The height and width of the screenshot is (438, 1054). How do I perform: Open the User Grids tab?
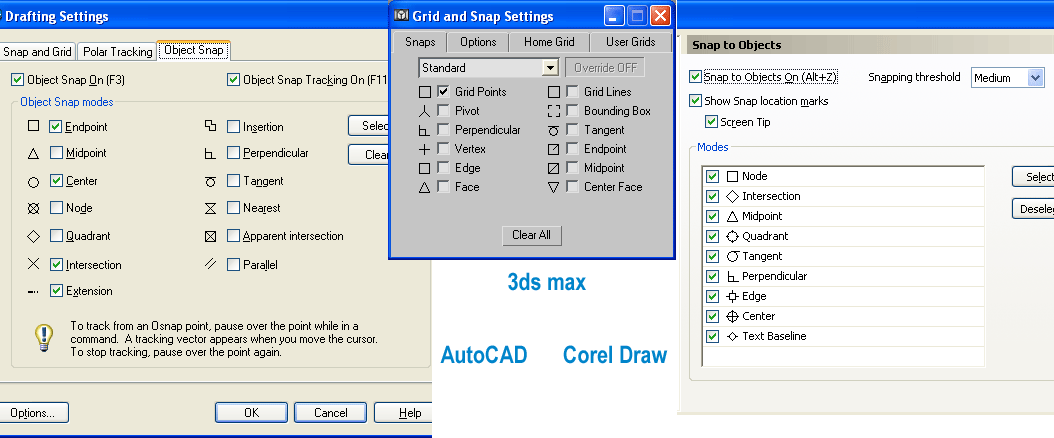pyautogui.click(x=631, y=42)
